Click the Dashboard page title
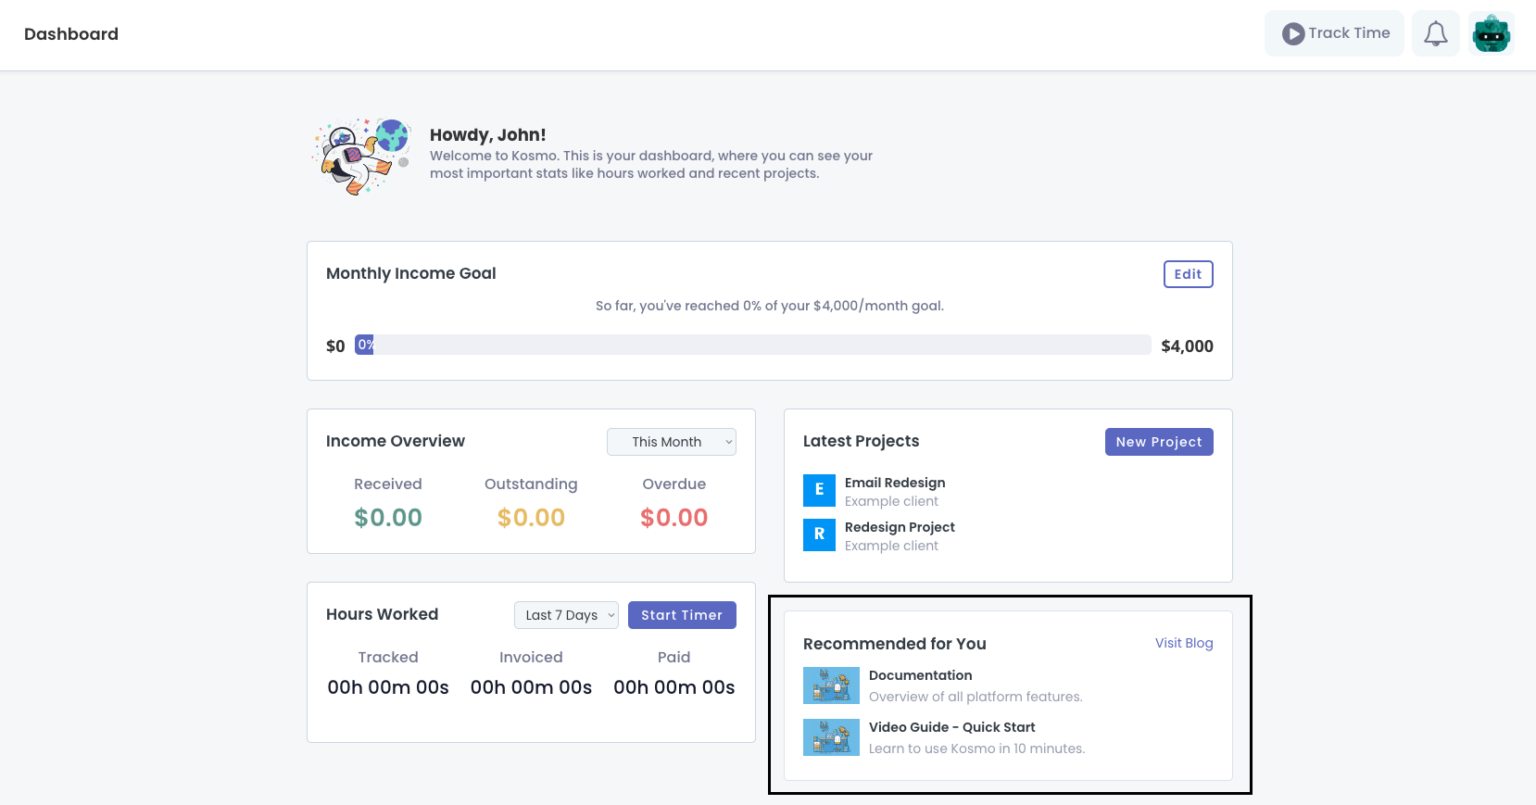The height and width of the screenshot is (805, 1536). [x=71, y=34]
